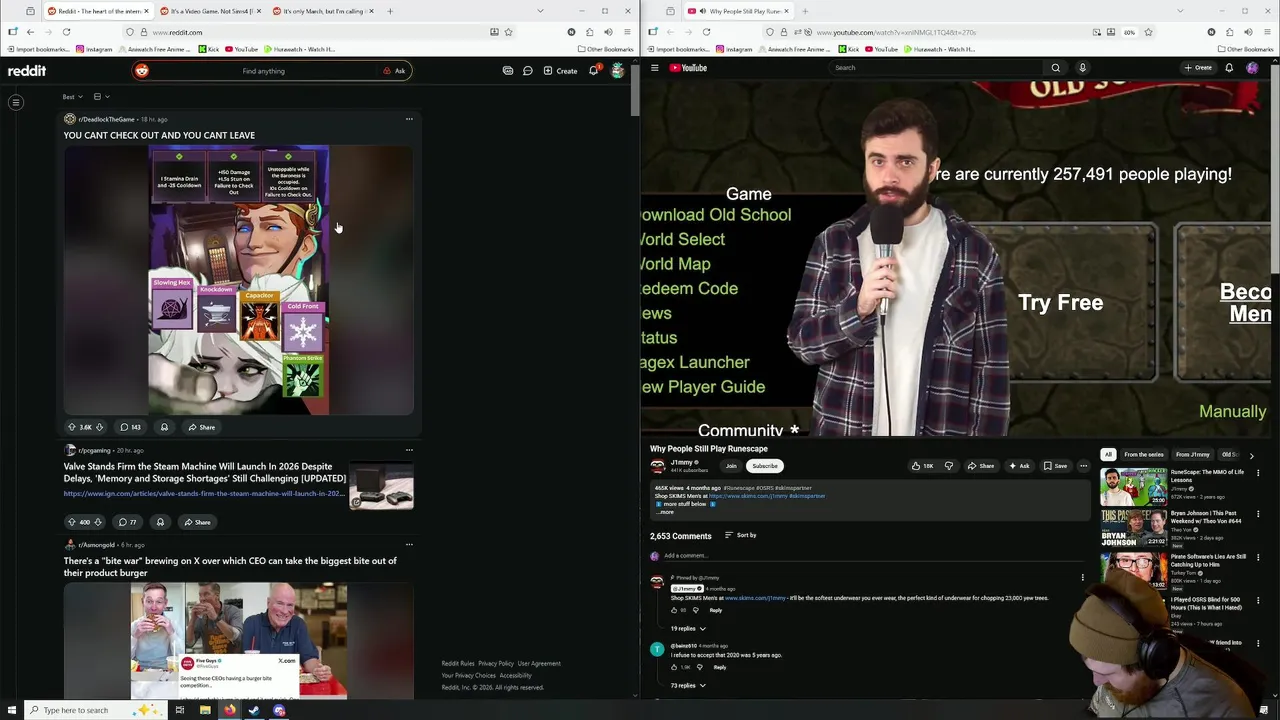Open r/pcgaming subreddit link
This screenshot has width=1280, height=720.
(x=94, y=450)
